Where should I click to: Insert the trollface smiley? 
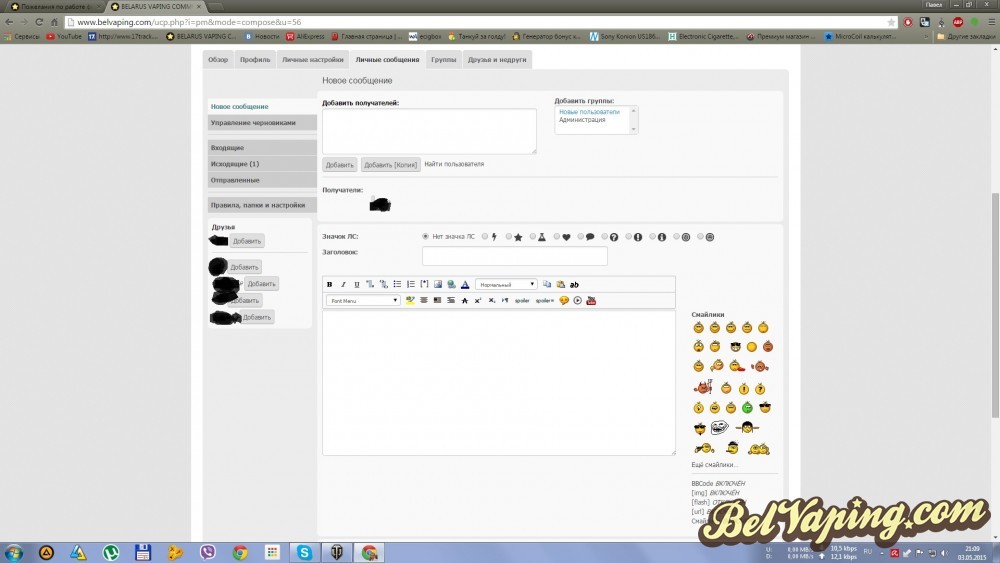pyautogui.click(x=719, y=428)
